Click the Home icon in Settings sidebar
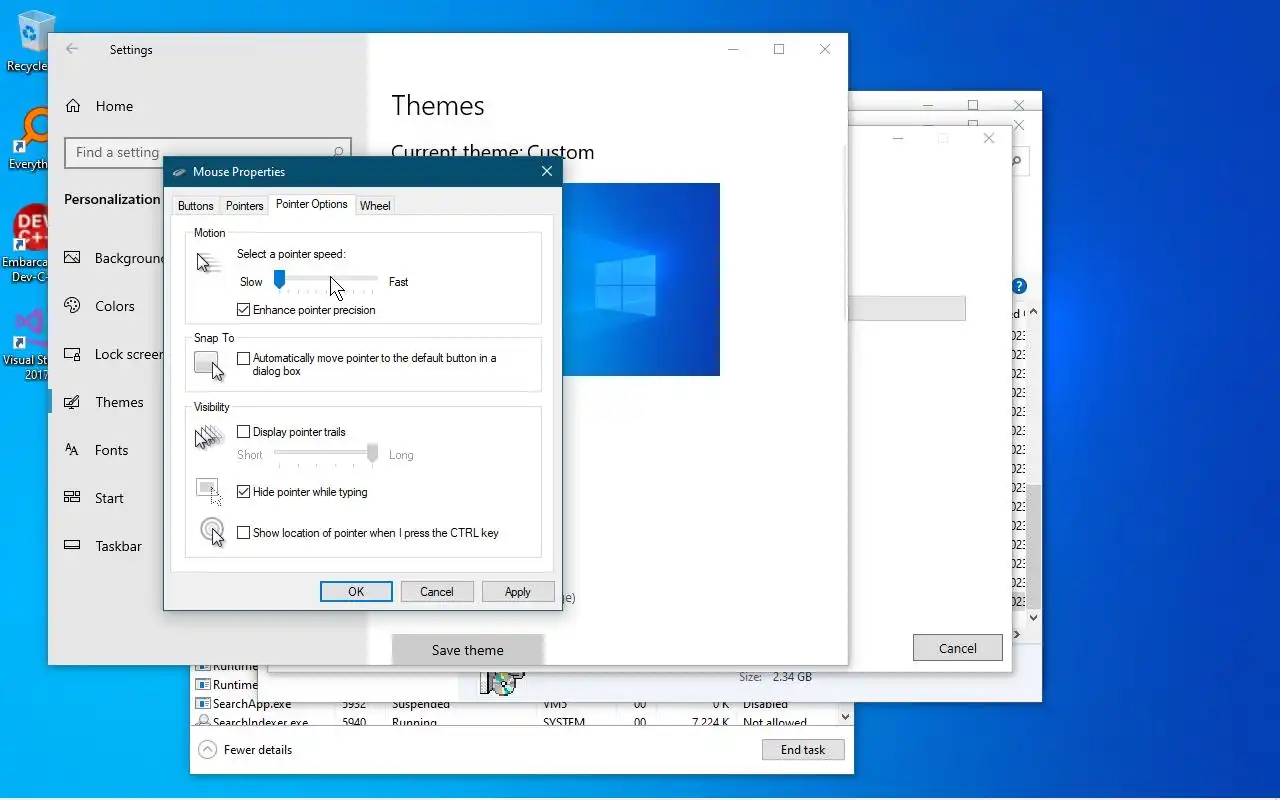 (73, 106)
